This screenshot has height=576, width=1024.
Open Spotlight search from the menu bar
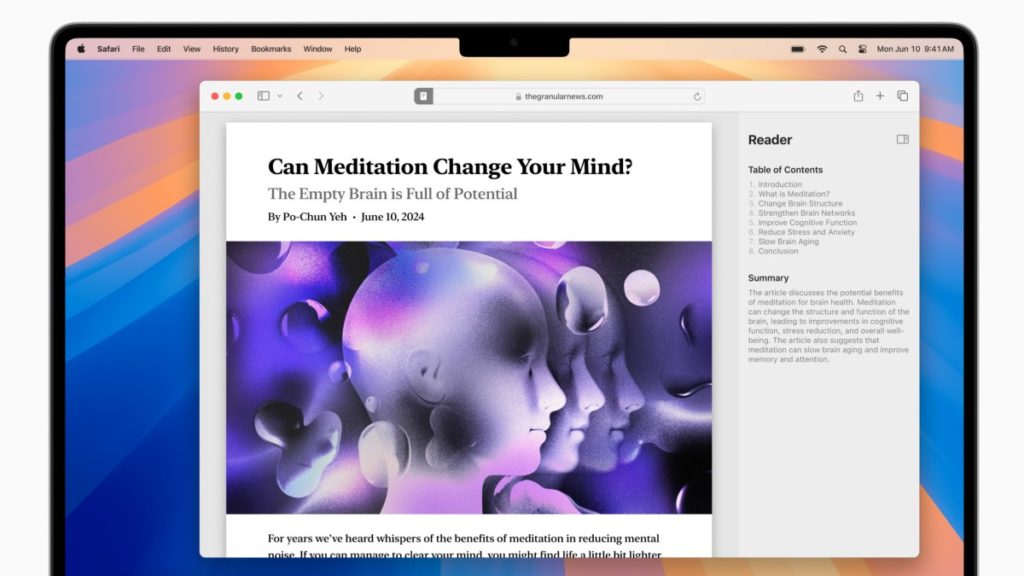843,48
